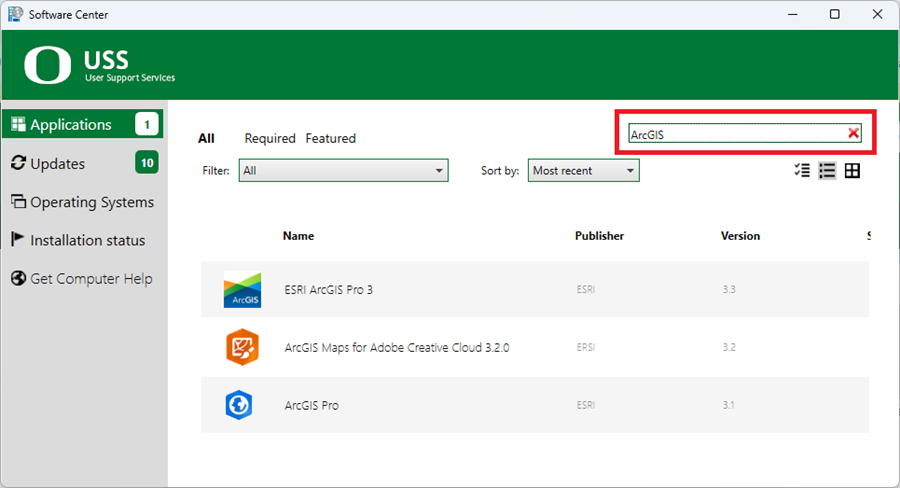The width and height of the screenshot is (900, 488).
Task: Maximize the Software Center window
Action: (835, 14)
